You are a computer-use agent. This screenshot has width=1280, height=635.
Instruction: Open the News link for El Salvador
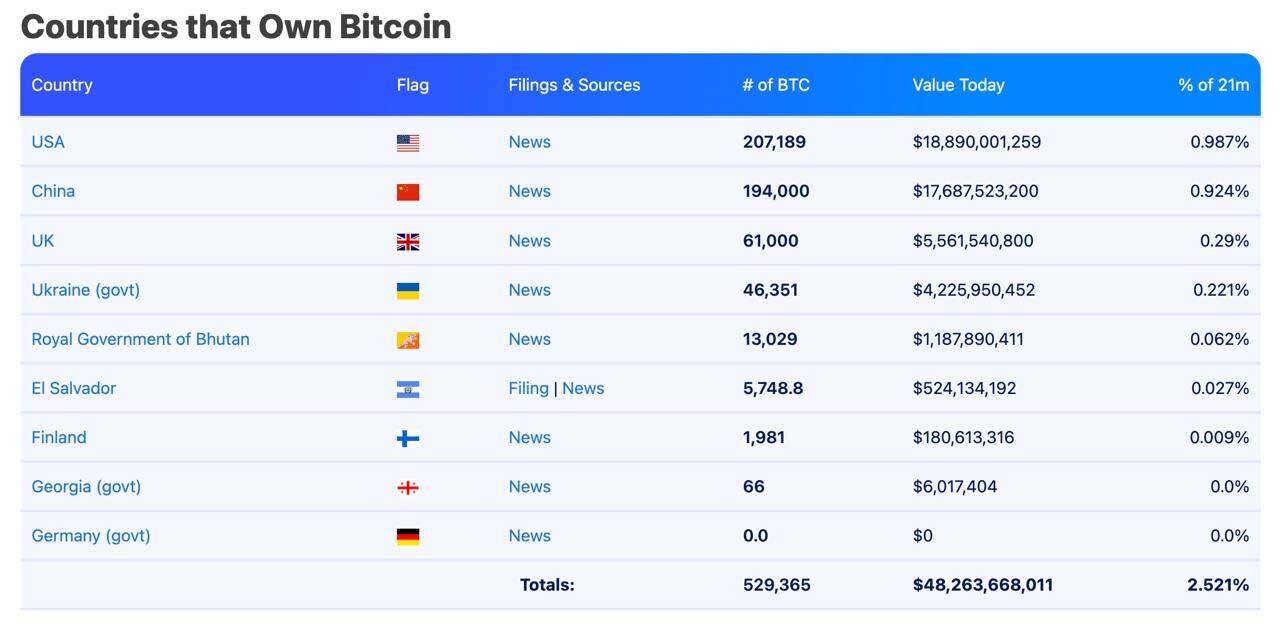coord(583,388)
